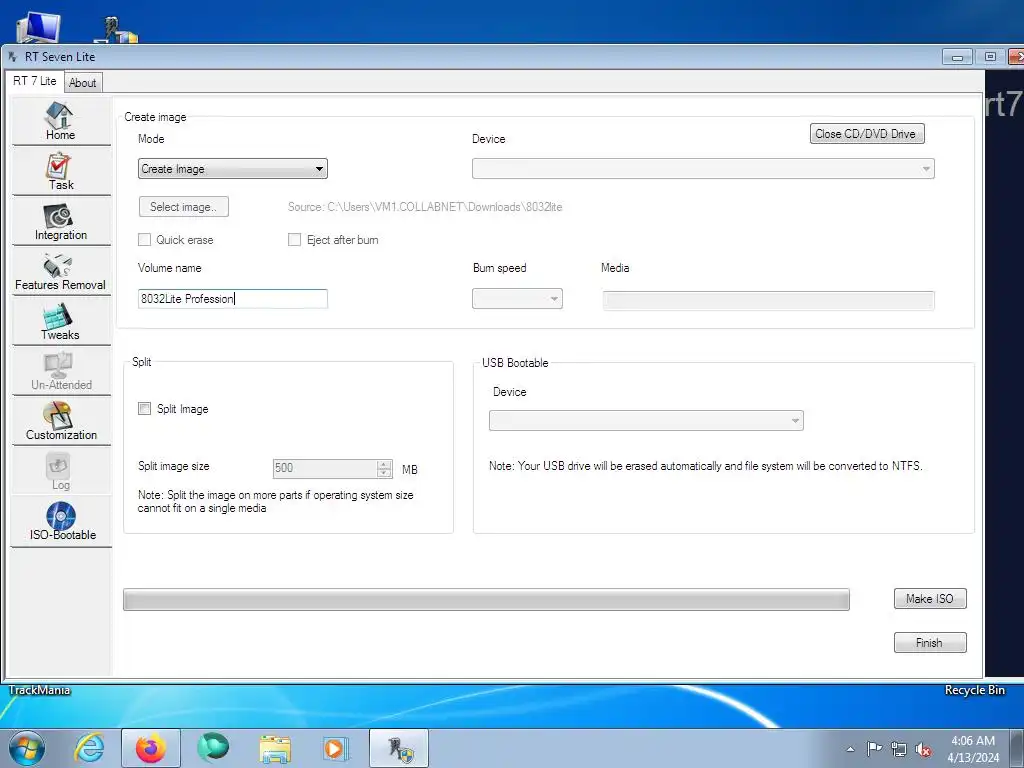
Task: Click the RT Seven Lite title icon
Action: tap(12, 57)
